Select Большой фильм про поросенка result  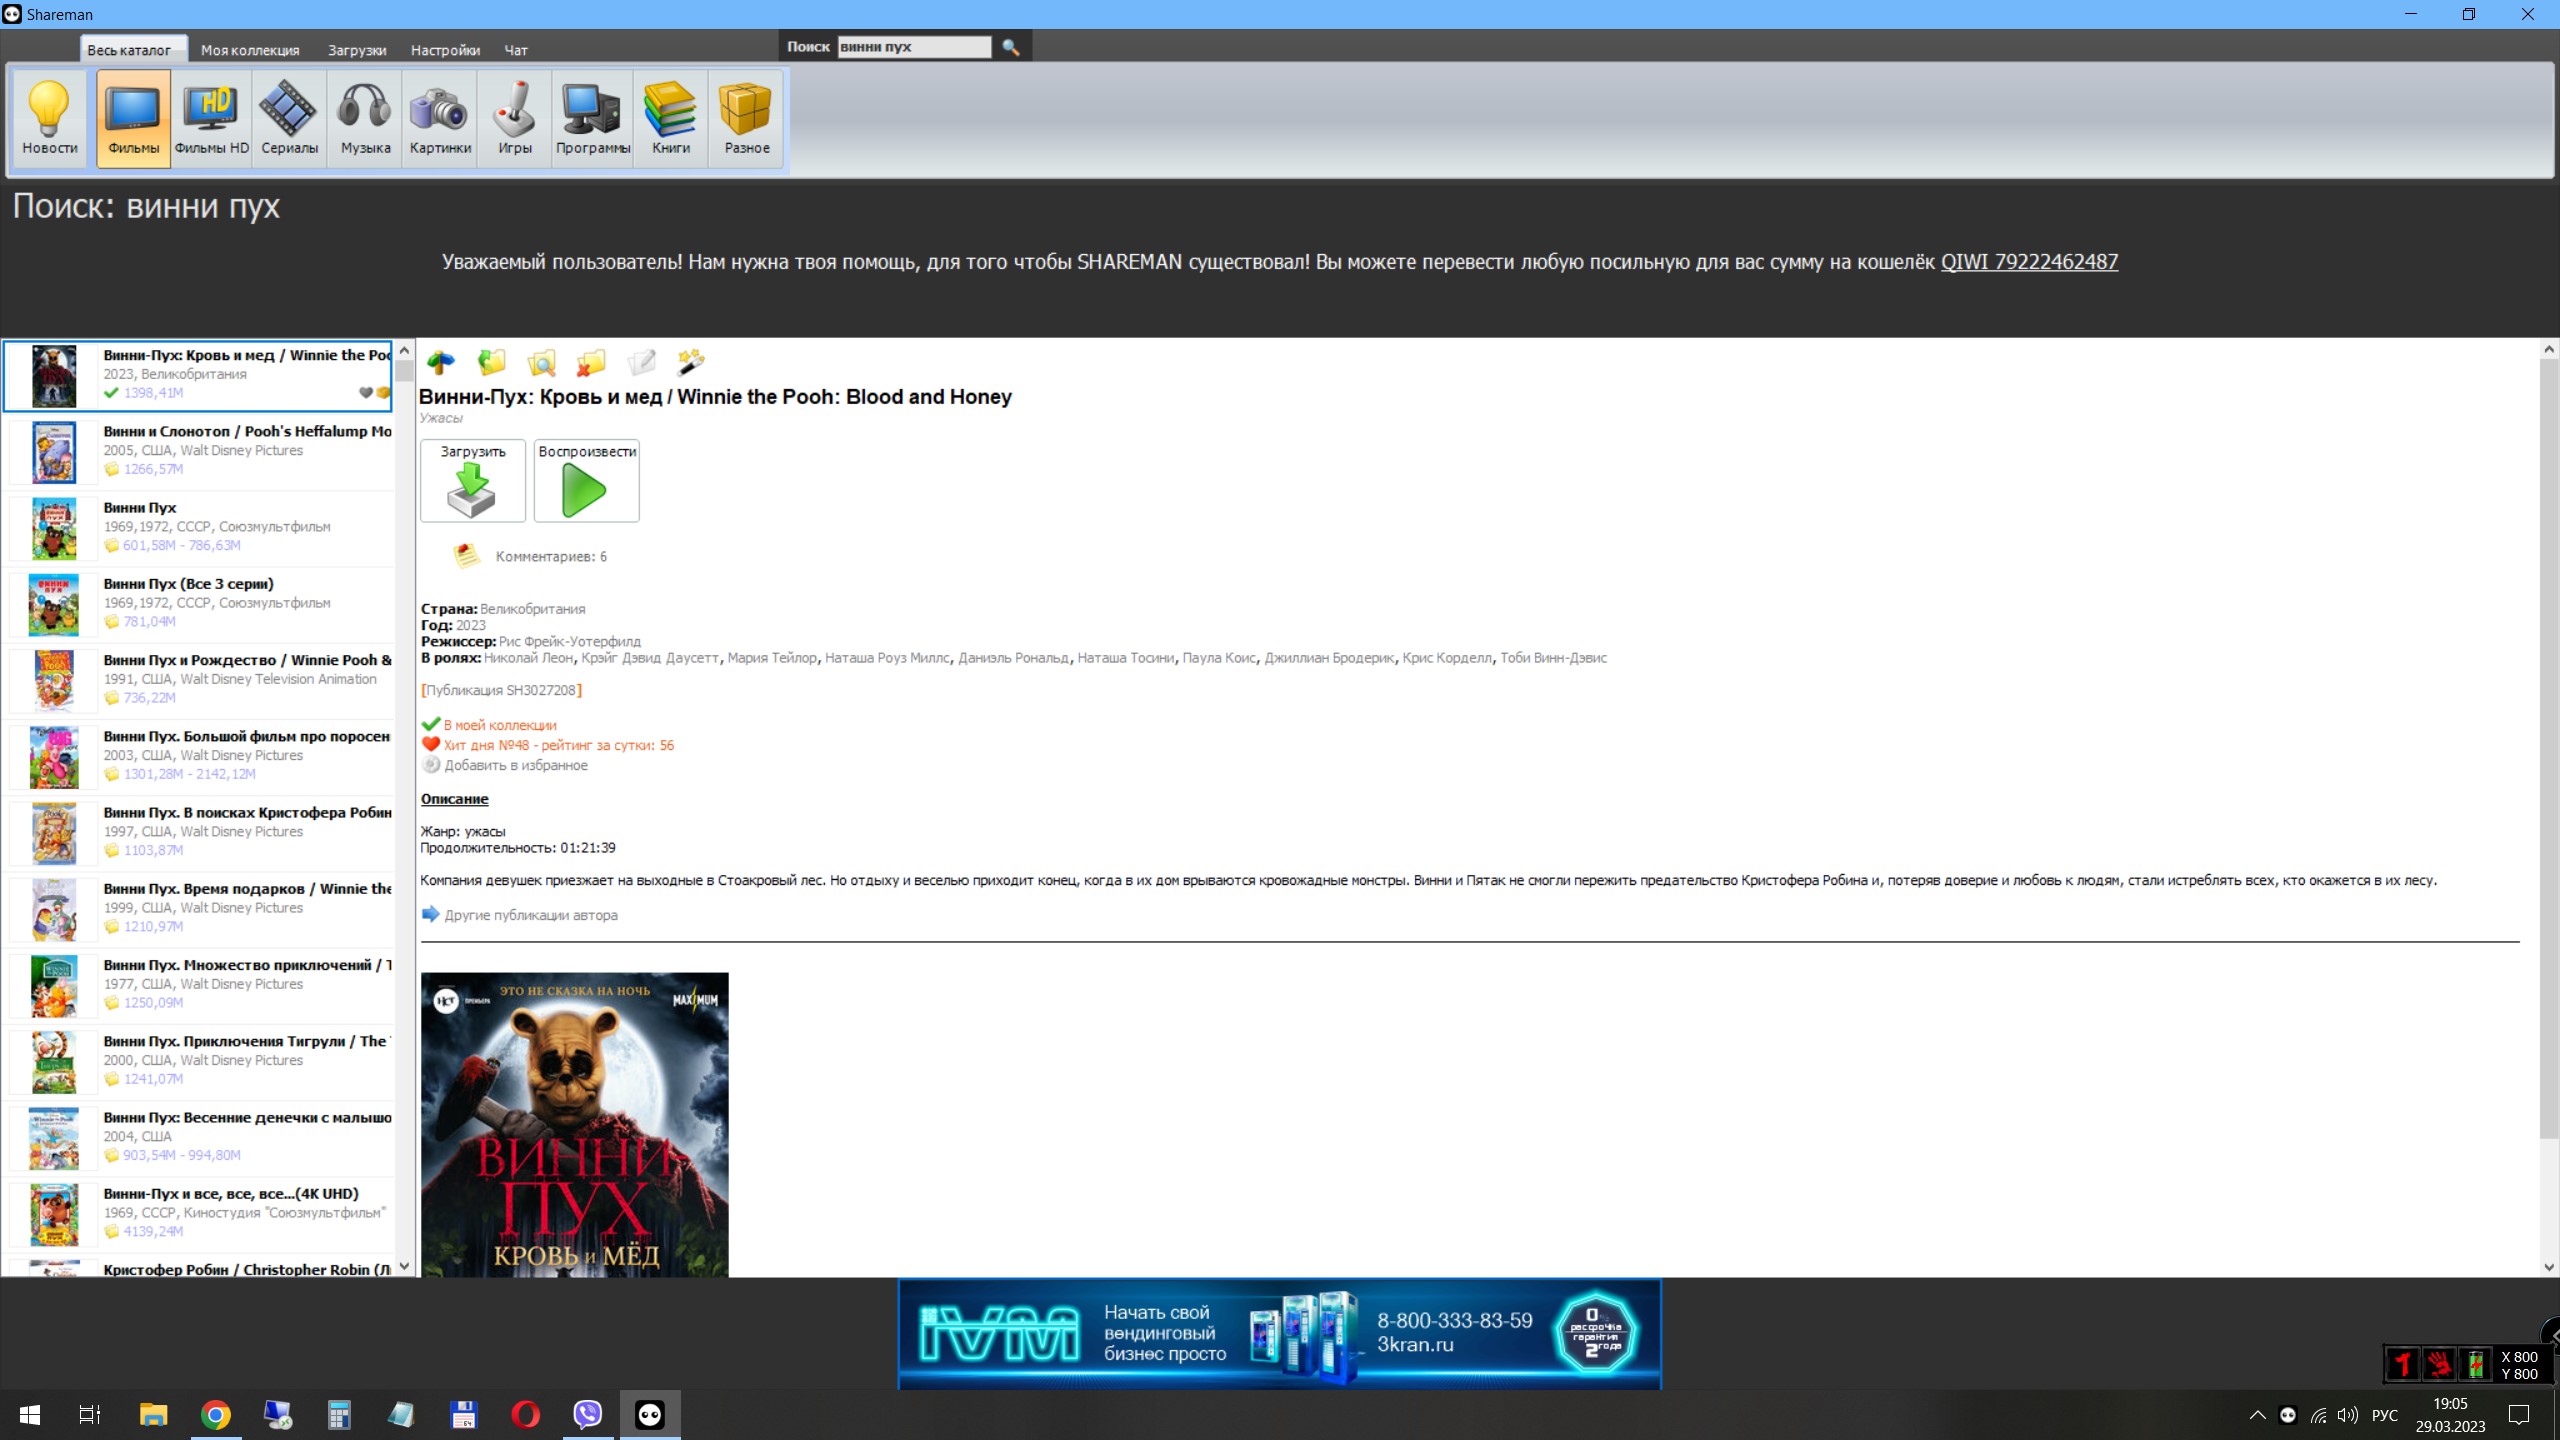(x=200, y=757)
